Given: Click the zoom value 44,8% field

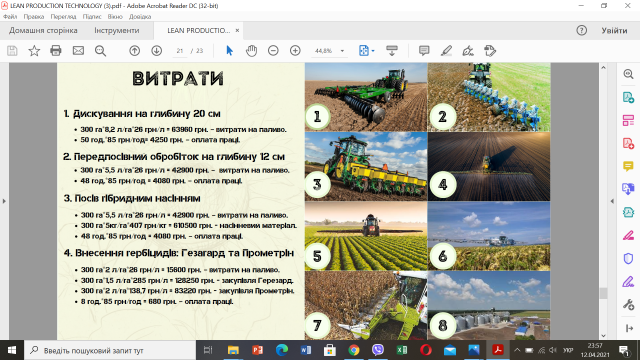Looking at the screenshot, I should point(324,51).
